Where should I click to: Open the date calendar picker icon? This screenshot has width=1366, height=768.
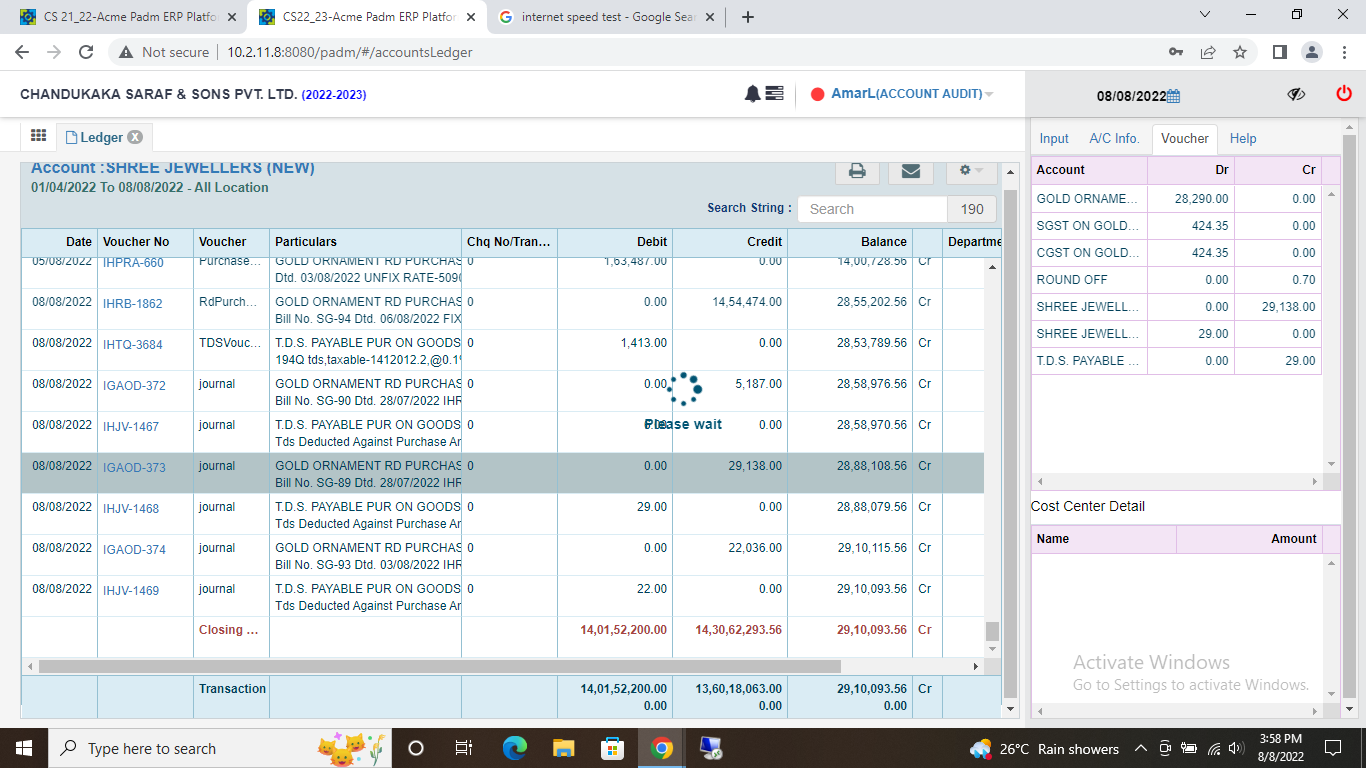coord(1174,96)
